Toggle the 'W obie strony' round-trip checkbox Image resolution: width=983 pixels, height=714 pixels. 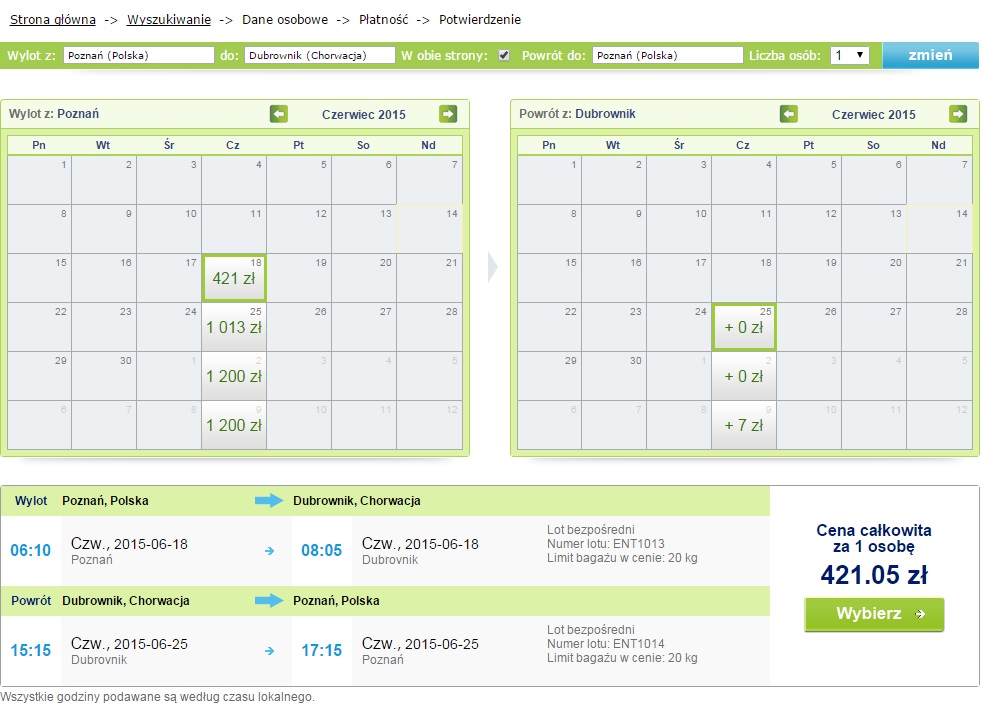503,55
